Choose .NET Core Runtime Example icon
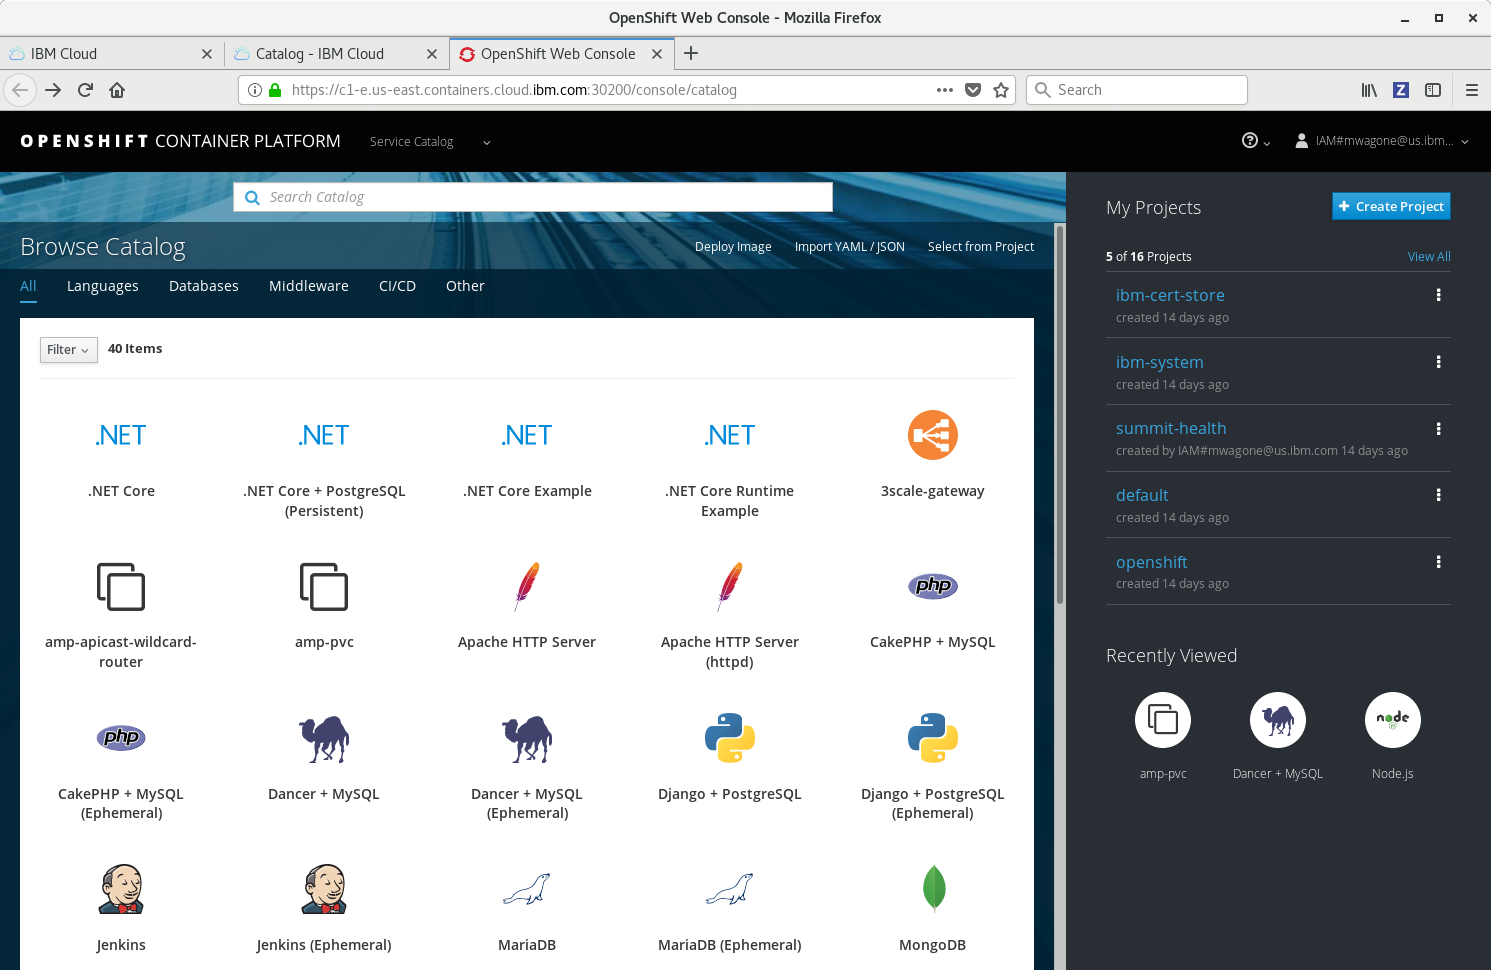 click(x=730, y=435)
